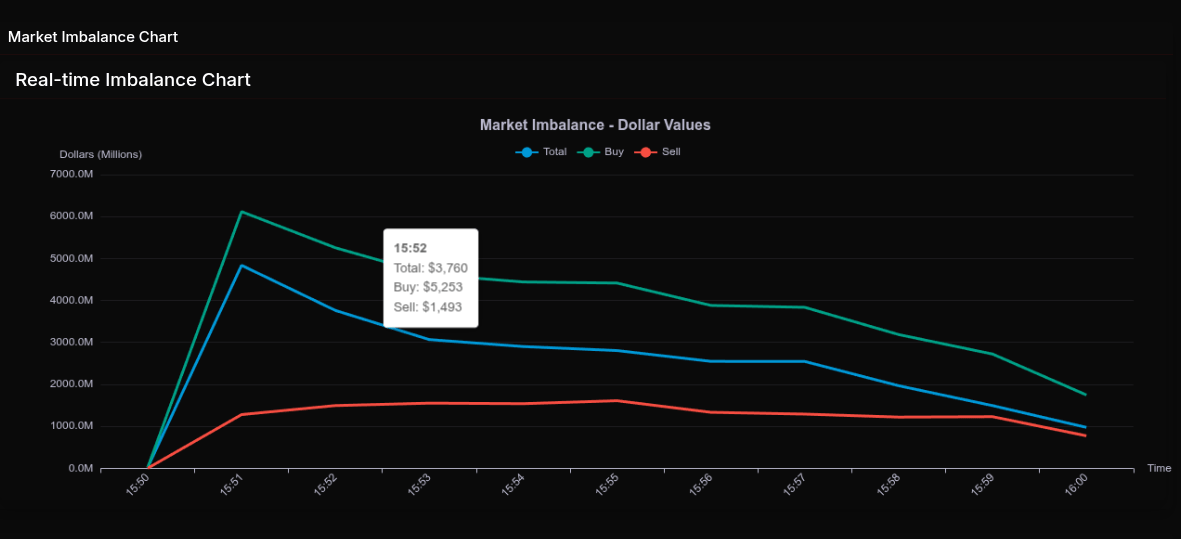Screen dimensions: 1181x539
Task: Click the chart title Market Imbalance - Dollar Values
Action: [x=595, y=125]
